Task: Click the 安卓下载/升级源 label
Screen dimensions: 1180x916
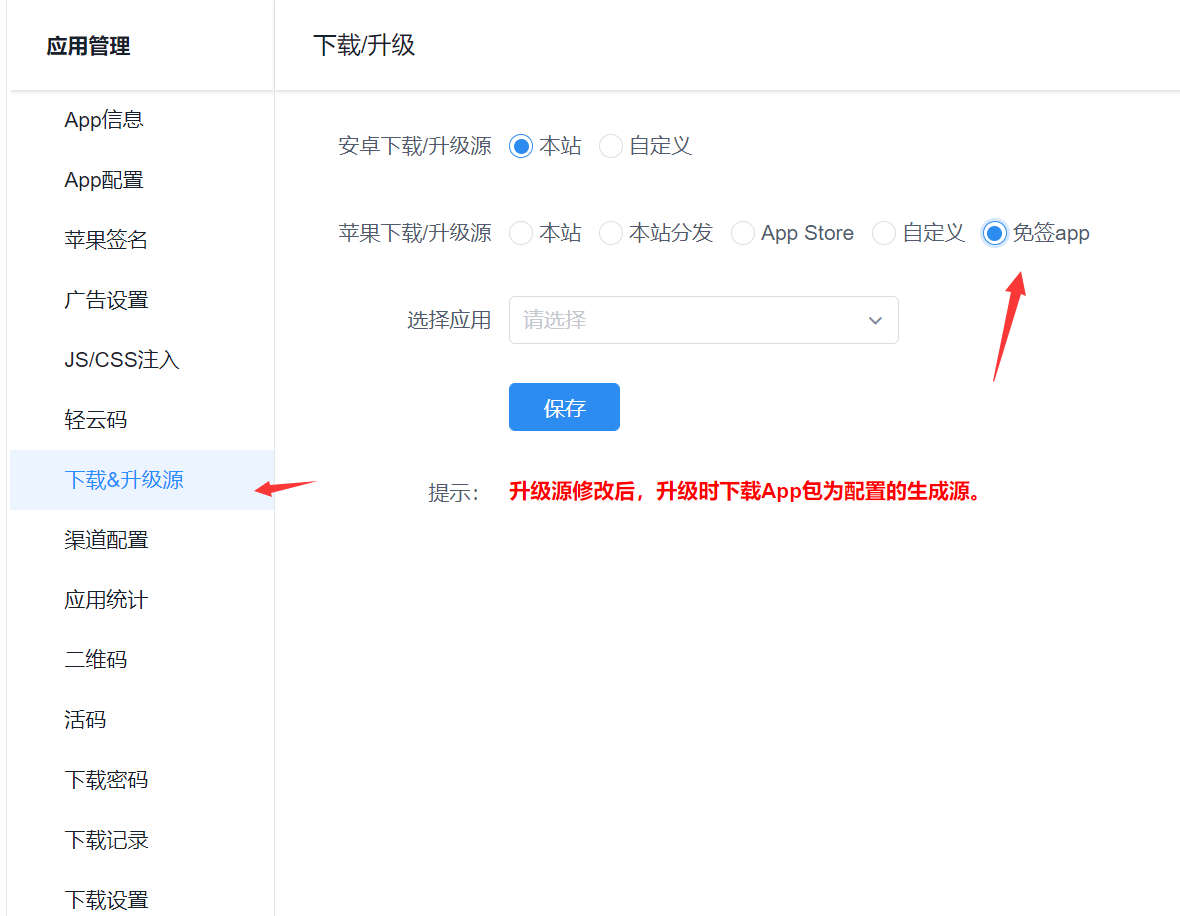Action: tap(415, 146)
